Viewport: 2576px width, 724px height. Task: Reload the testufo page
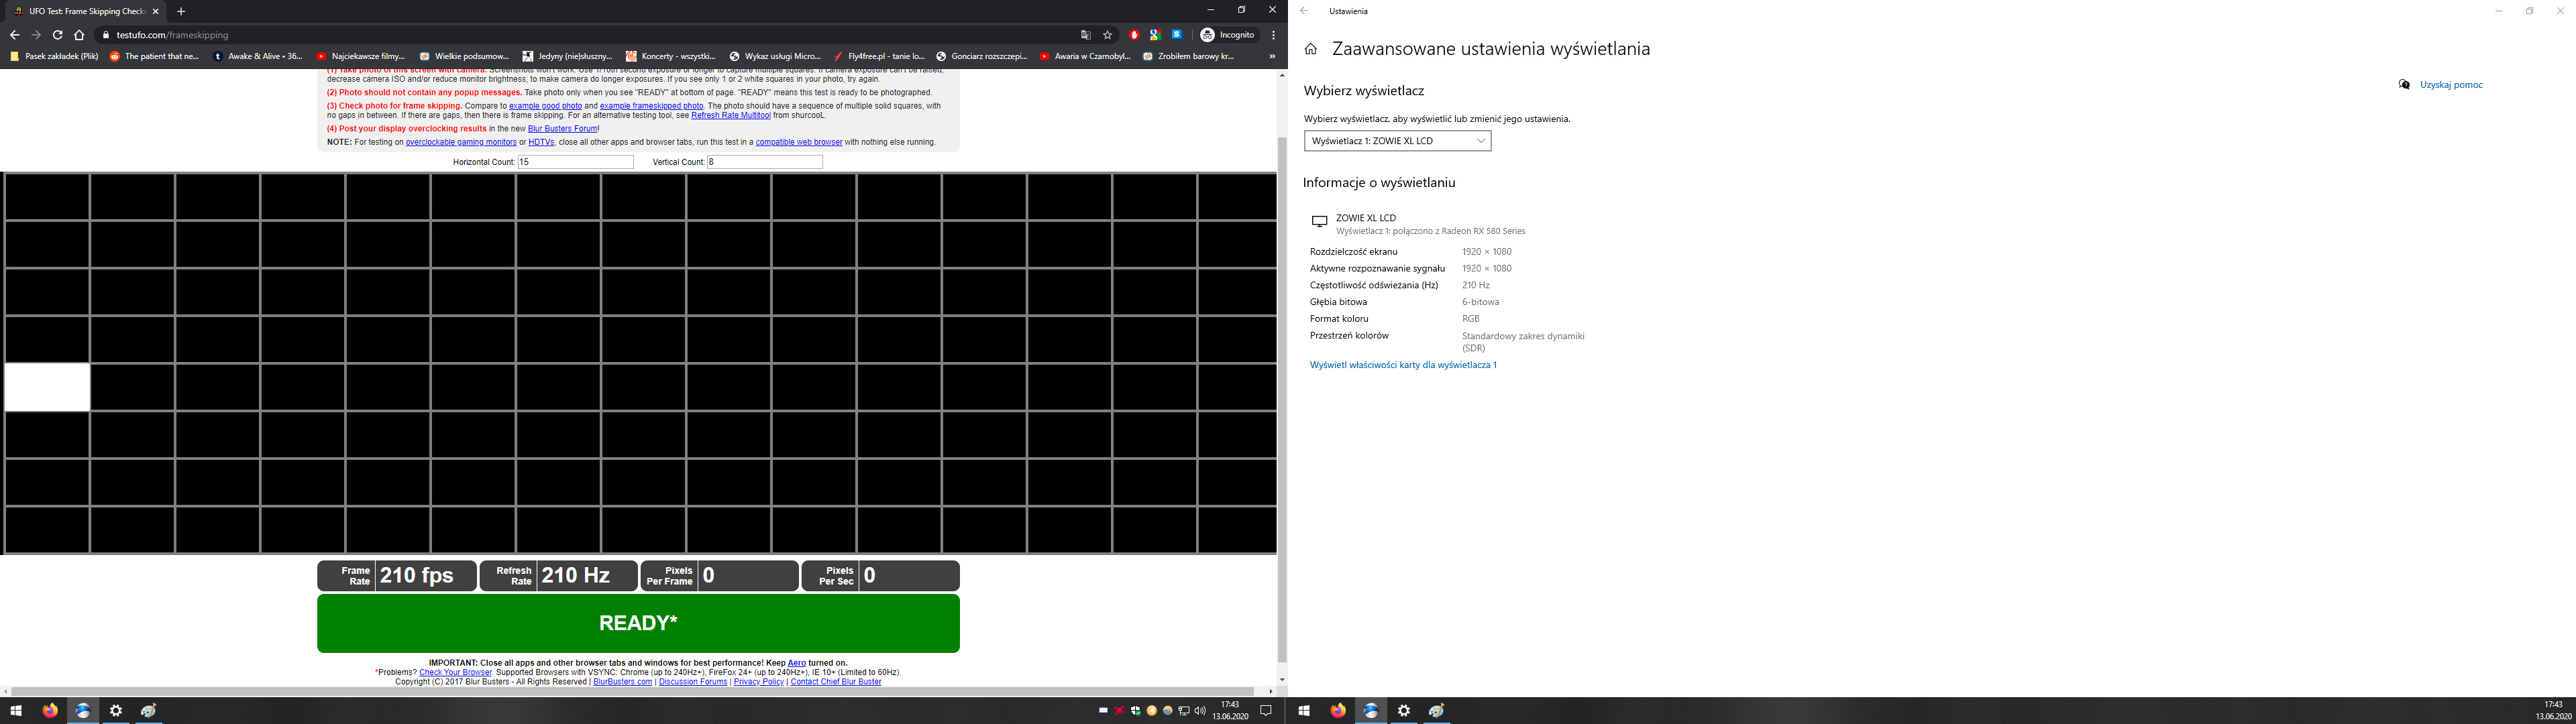[58, 35]
